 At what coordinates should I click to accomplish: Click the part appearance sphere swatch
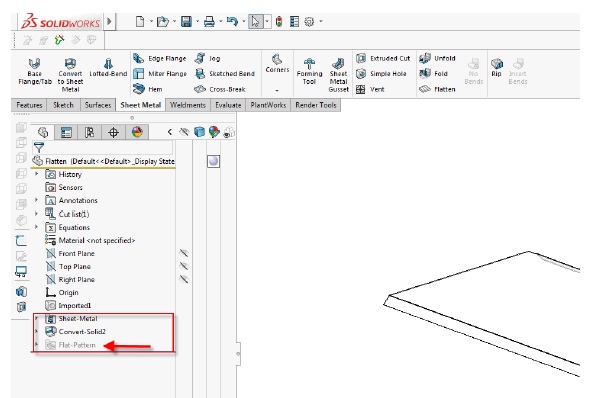tap(213, 161)
